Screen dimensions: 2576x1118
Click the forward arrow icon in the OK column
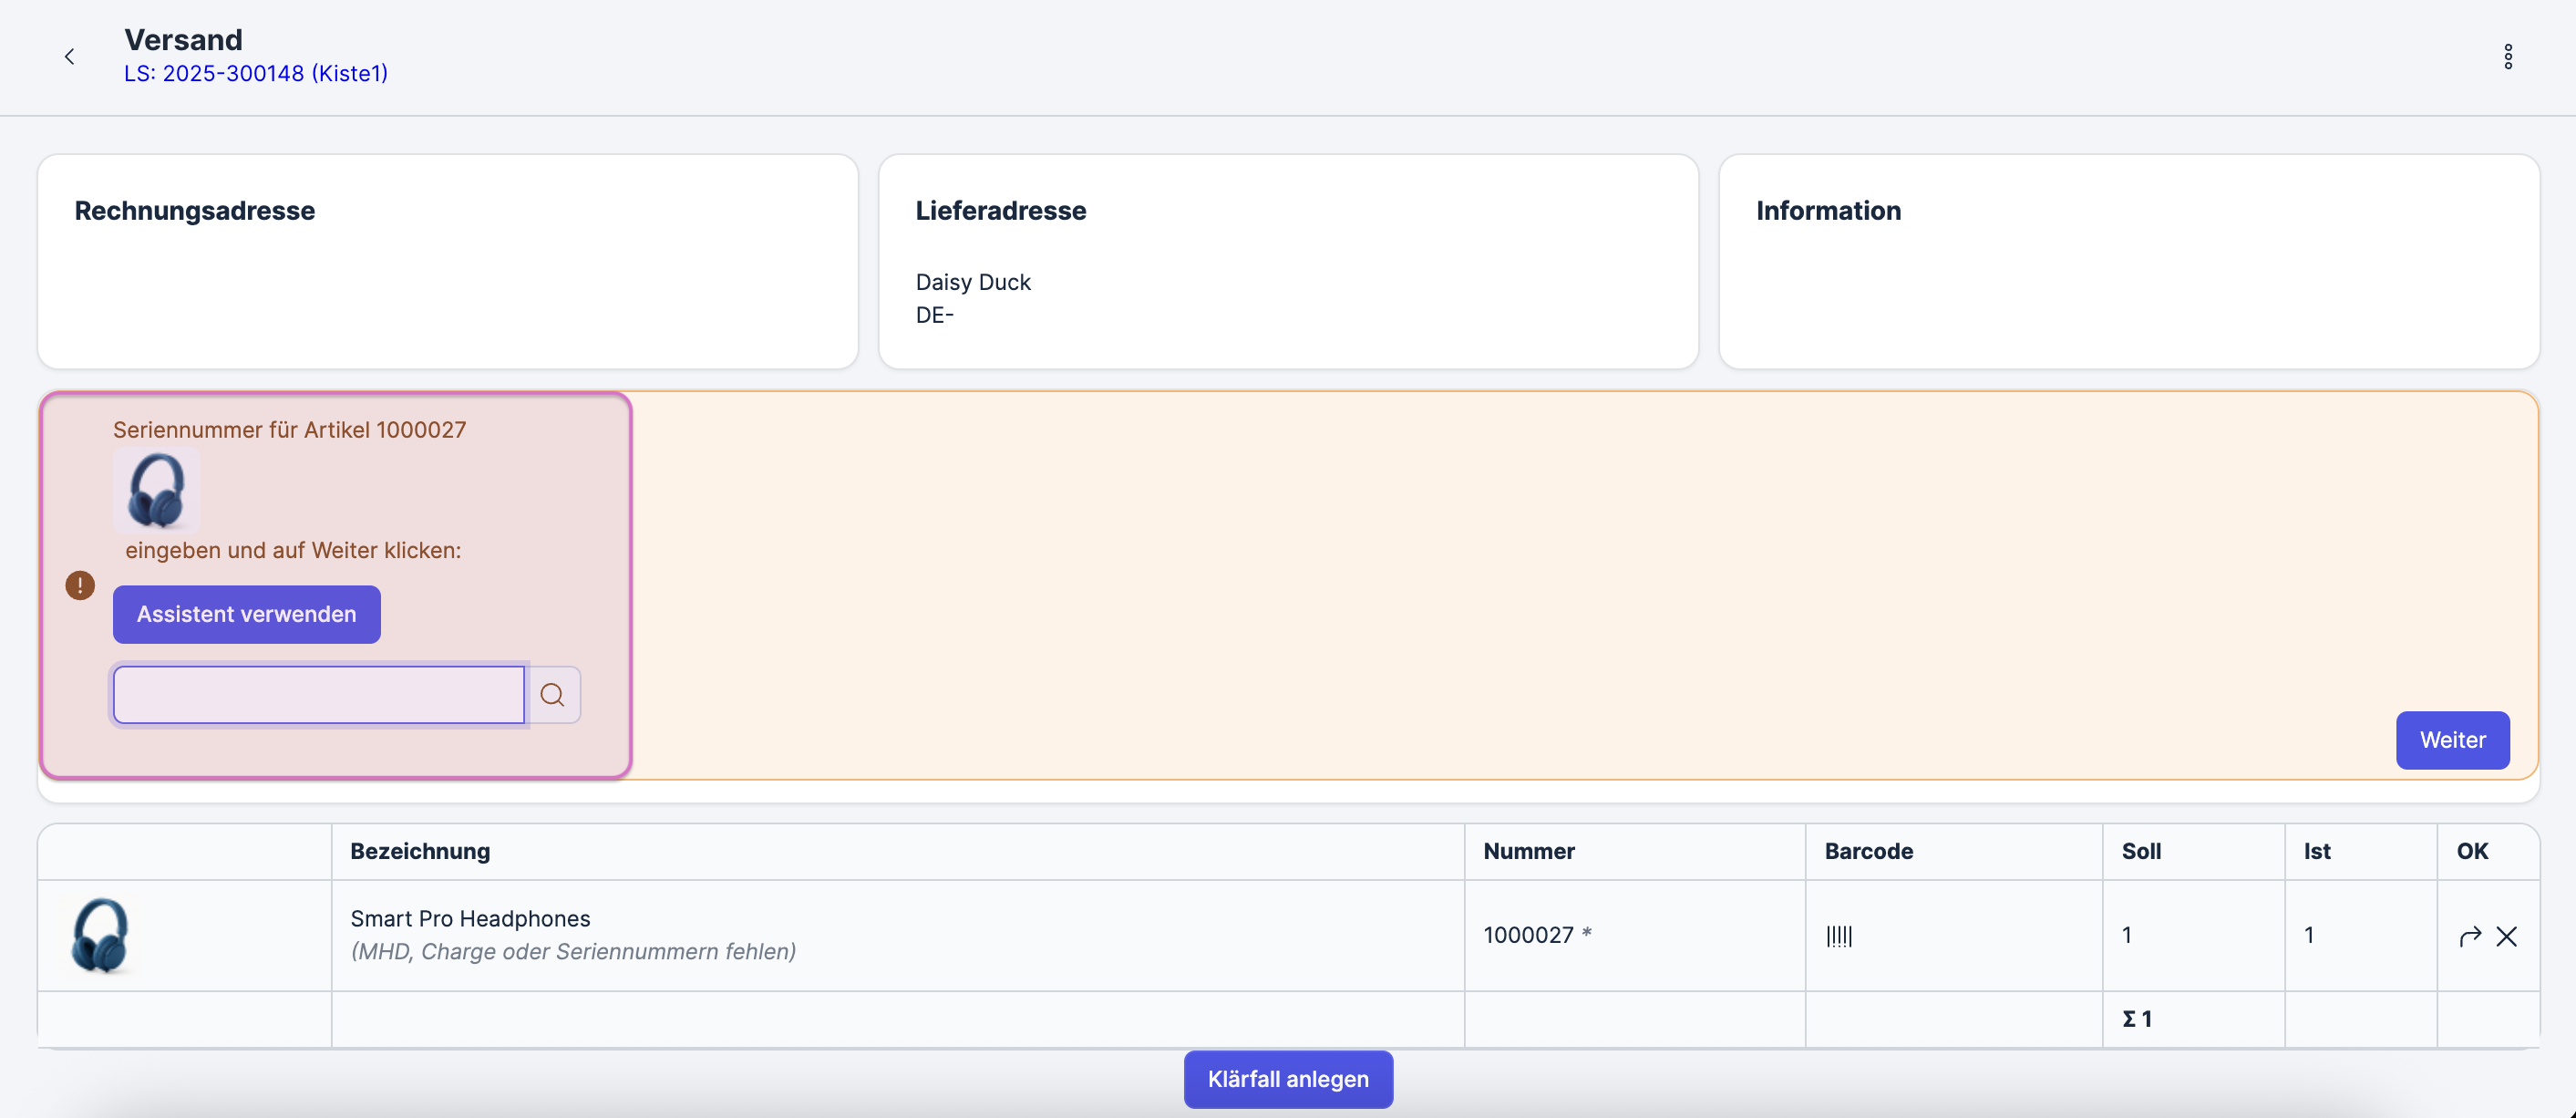(x=2469, y=936)
